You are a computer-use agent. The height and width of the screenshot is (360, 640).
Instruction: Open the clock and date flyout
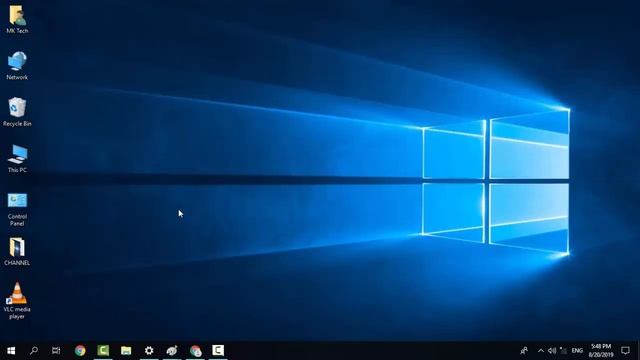[601, 351]
